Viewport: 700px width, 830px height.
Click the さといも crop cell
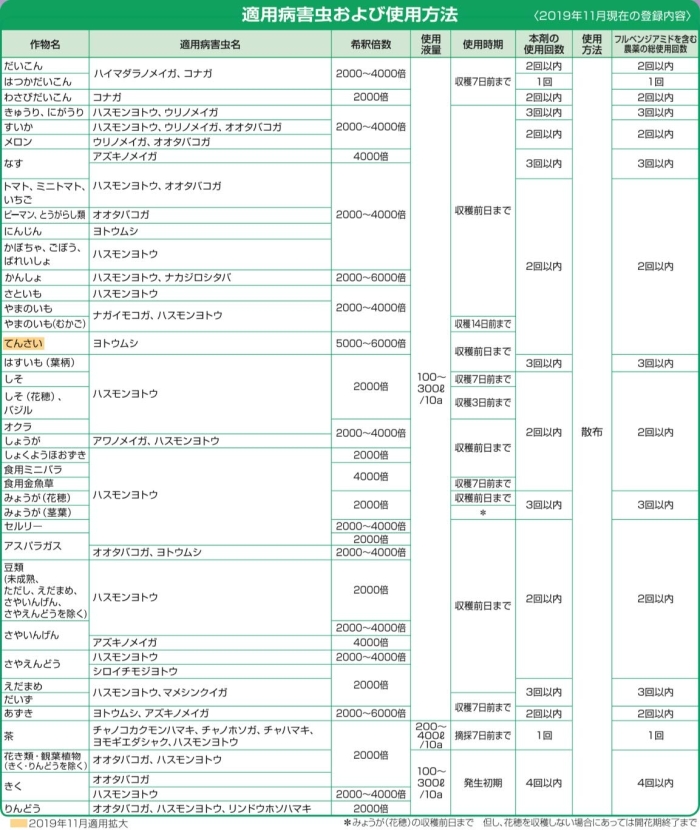(45, 294)
